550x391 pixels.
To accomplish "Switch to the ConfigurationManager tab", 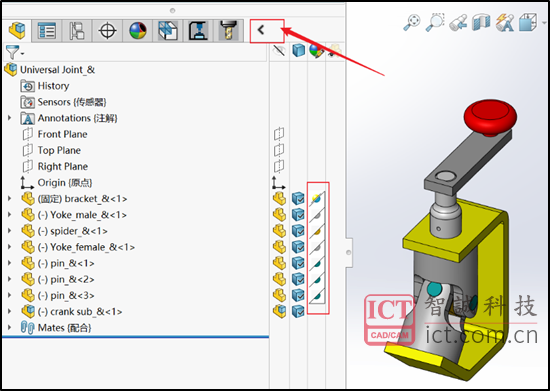I will 77,31.
